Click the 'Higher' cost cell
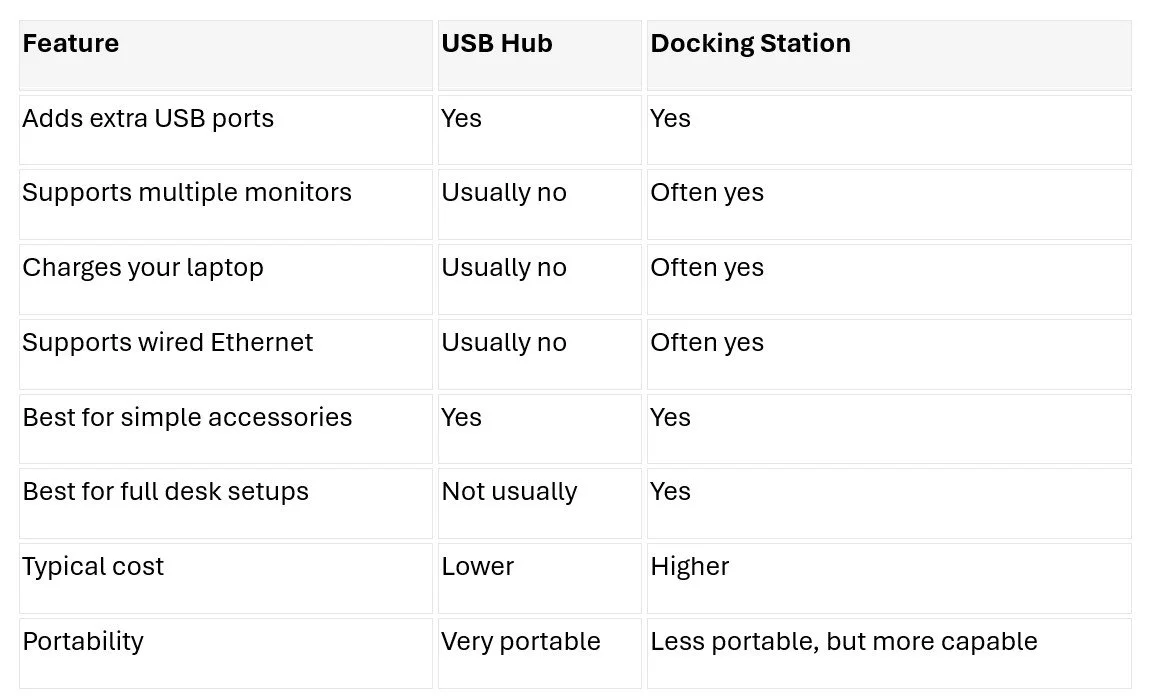 pos(889,578)
